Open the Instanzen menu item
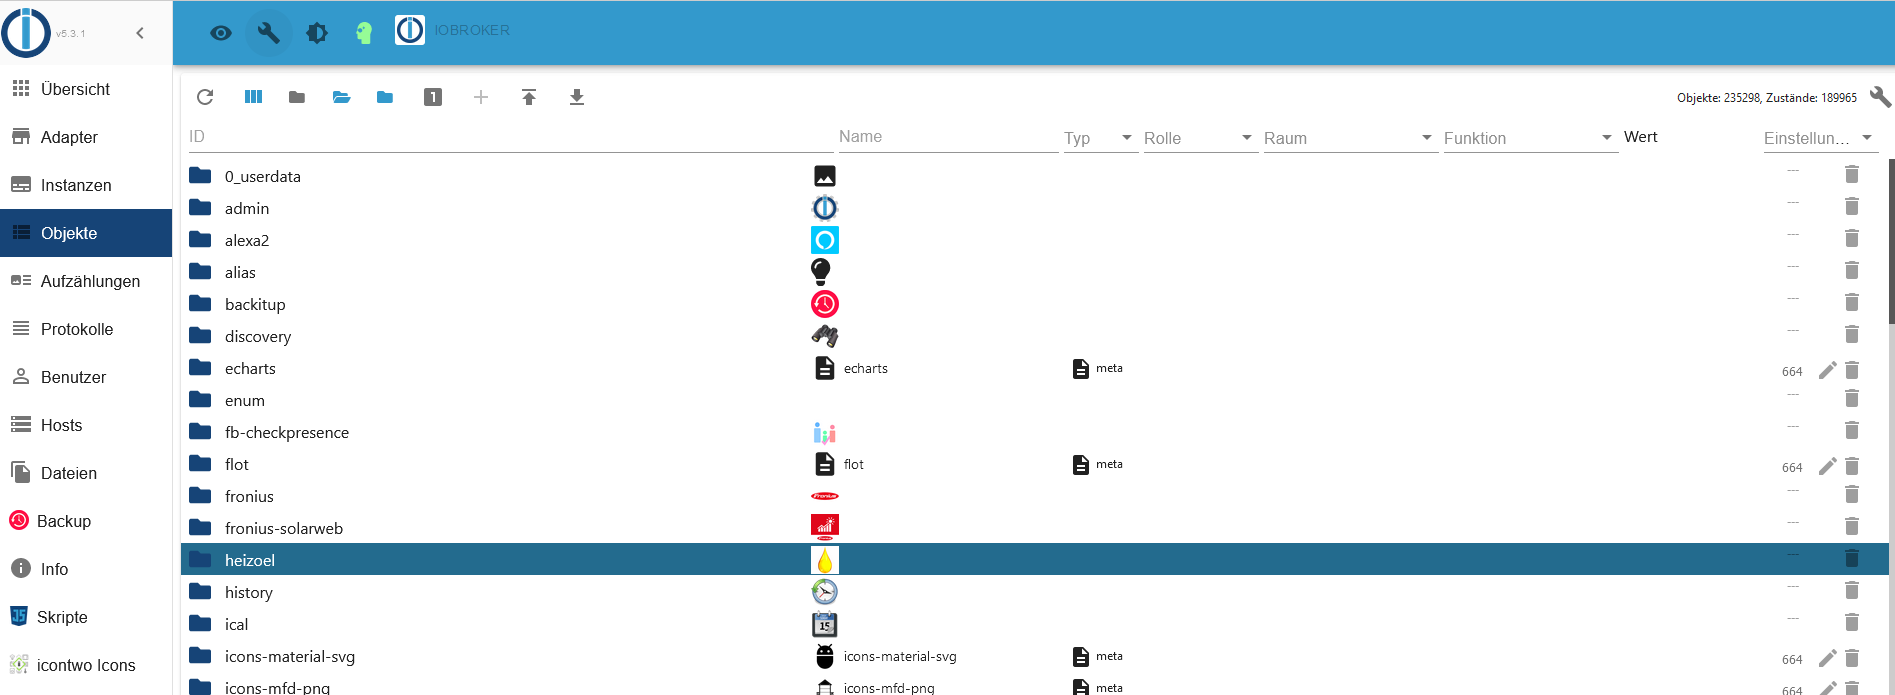Image resolution: width=1895 pixels, height=695 pixels. pos(86,185)
